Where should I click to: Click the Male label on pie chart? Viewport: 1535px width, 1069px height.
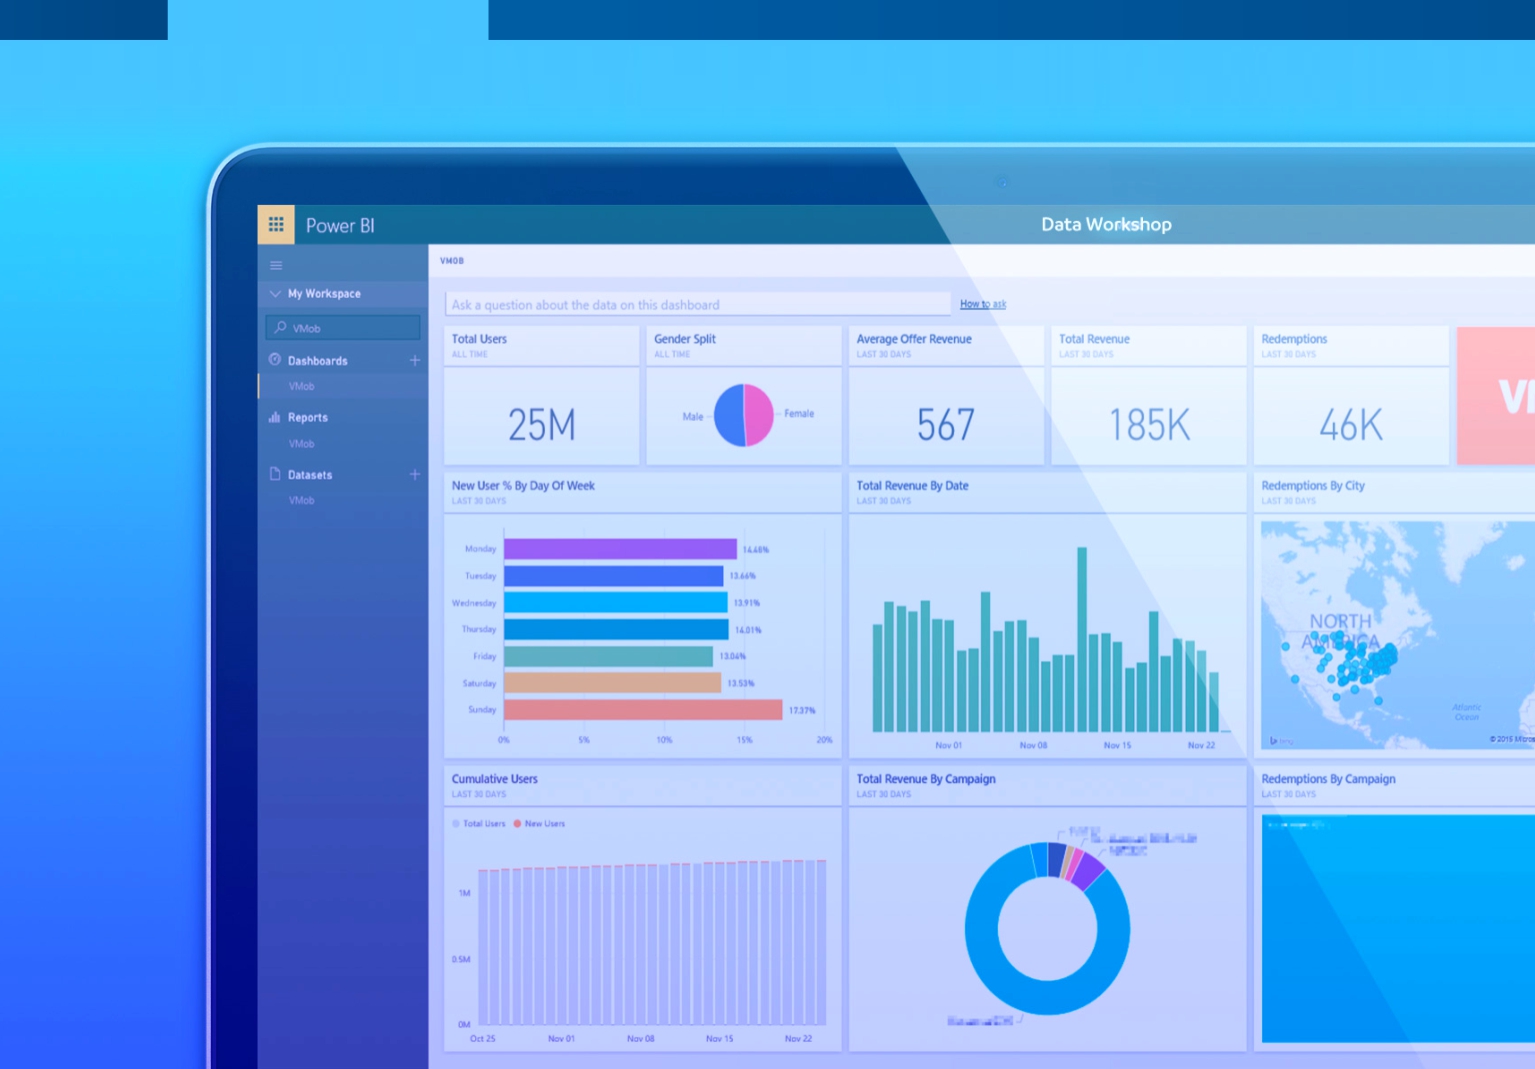pyautogui.click(x=692, y=417)
